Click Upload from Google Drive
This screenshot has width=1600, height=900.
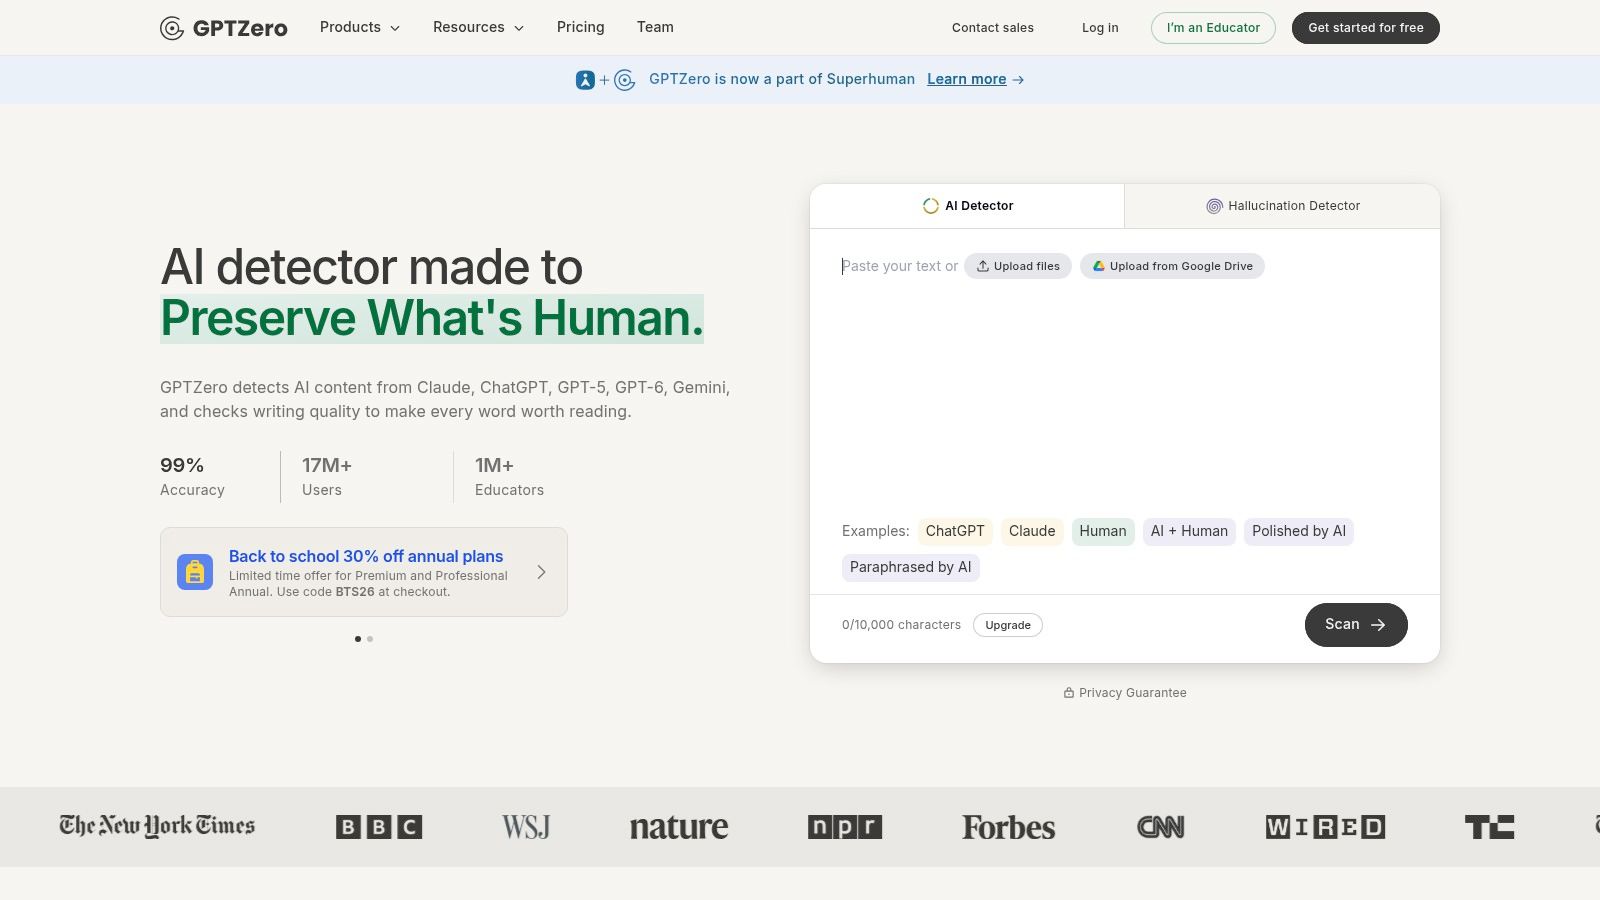coord(1172,266)
